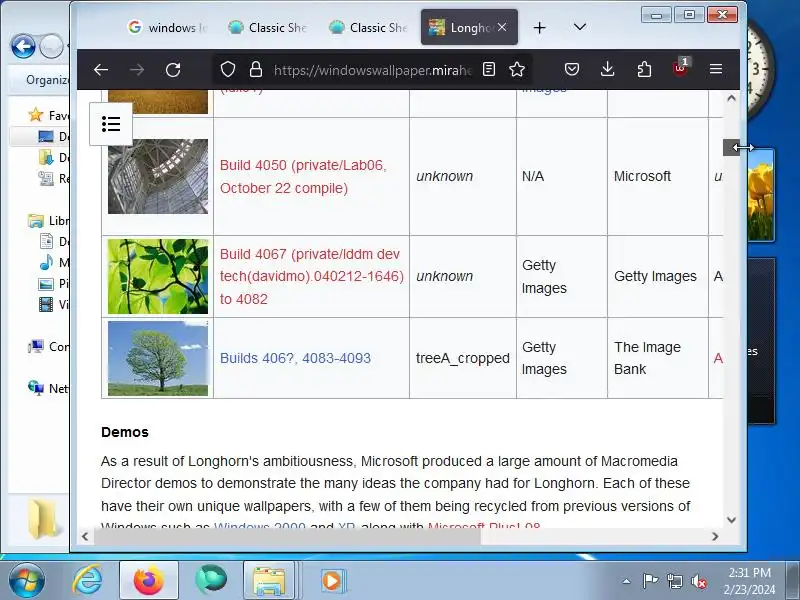Select Network in Explorer navigation pane
800x600 pixels.
coord(48,388)
